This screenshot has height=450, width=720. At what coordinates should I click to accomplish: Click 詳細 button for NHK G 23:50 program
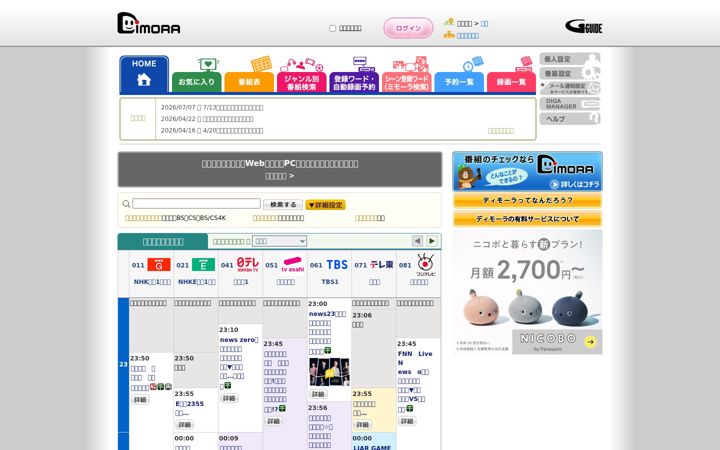(141, 400)
